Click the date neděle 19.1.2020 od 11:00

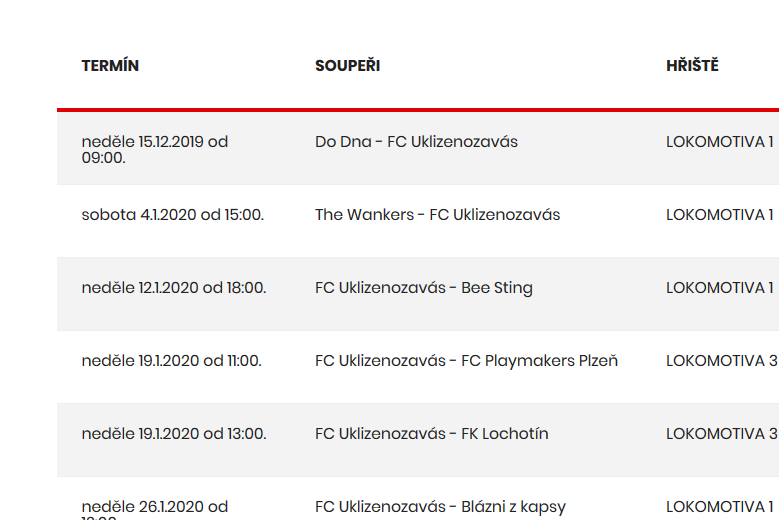coord(171,361)
